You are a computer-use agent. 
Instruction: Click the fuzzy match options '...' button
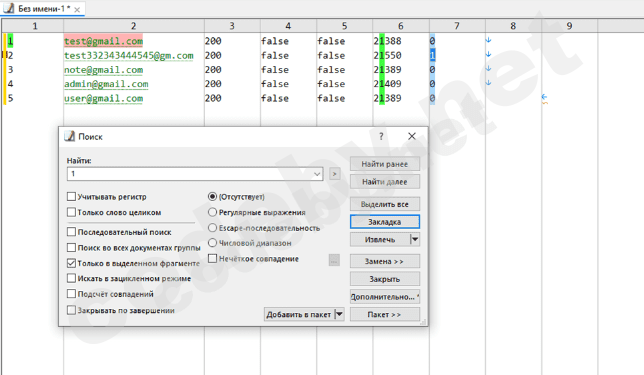tap(334, 260)
